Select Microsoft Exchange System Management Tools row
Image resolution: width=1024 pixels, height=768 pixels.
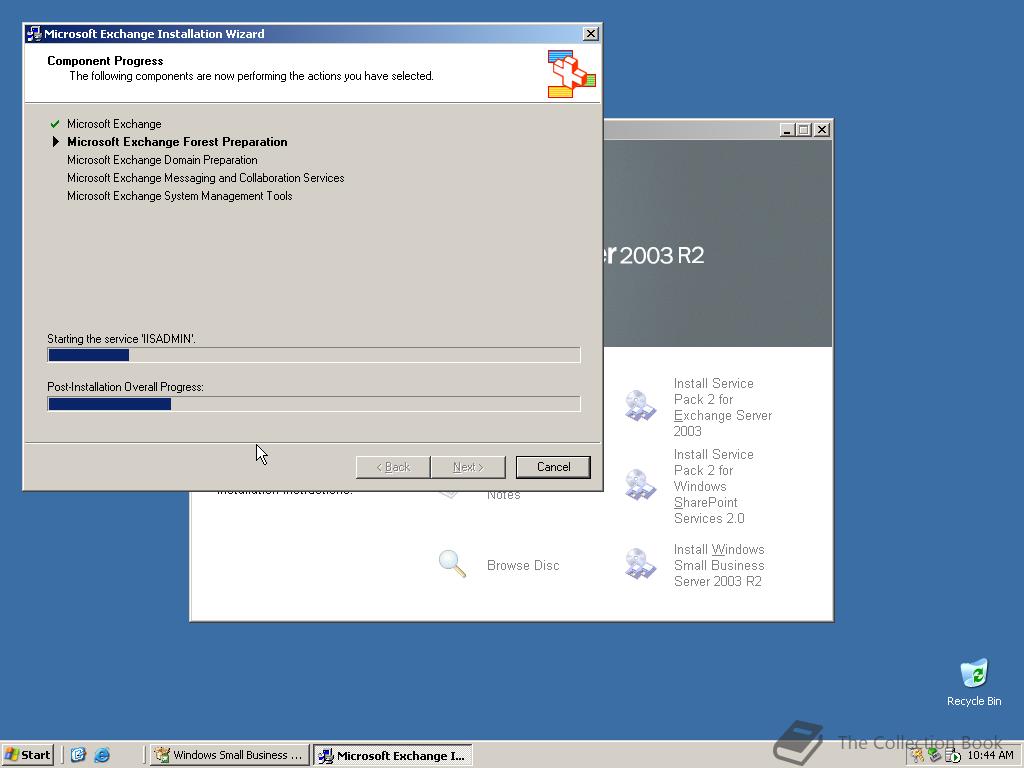coord(180,196)
